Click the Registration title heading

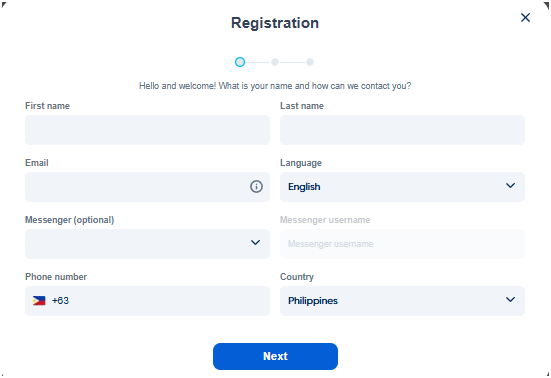coord(275,23)
